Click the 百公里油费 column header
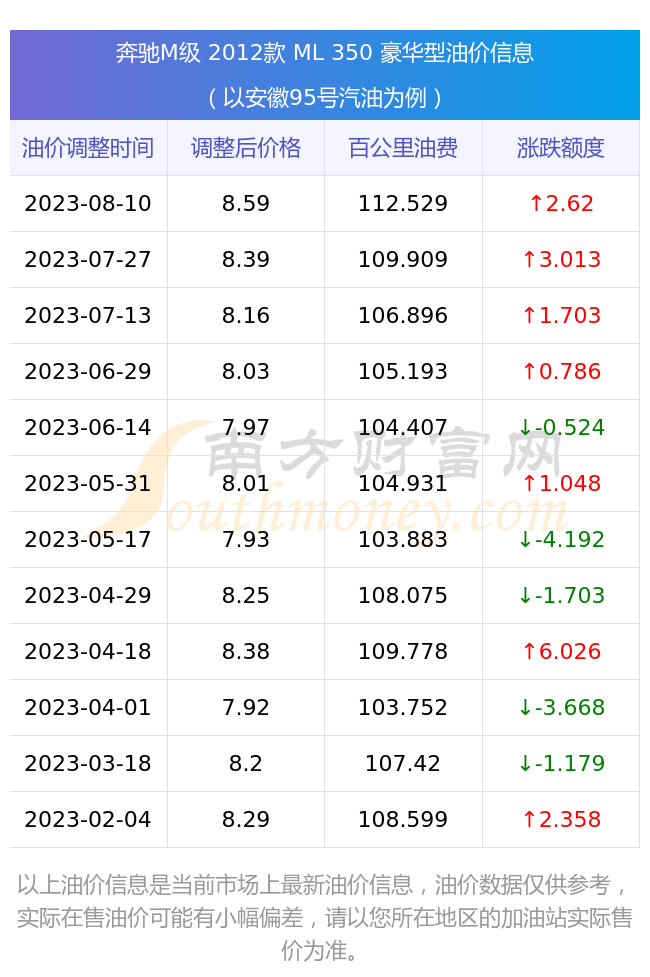This screenshot has height=977, width=650. (403, 148)
